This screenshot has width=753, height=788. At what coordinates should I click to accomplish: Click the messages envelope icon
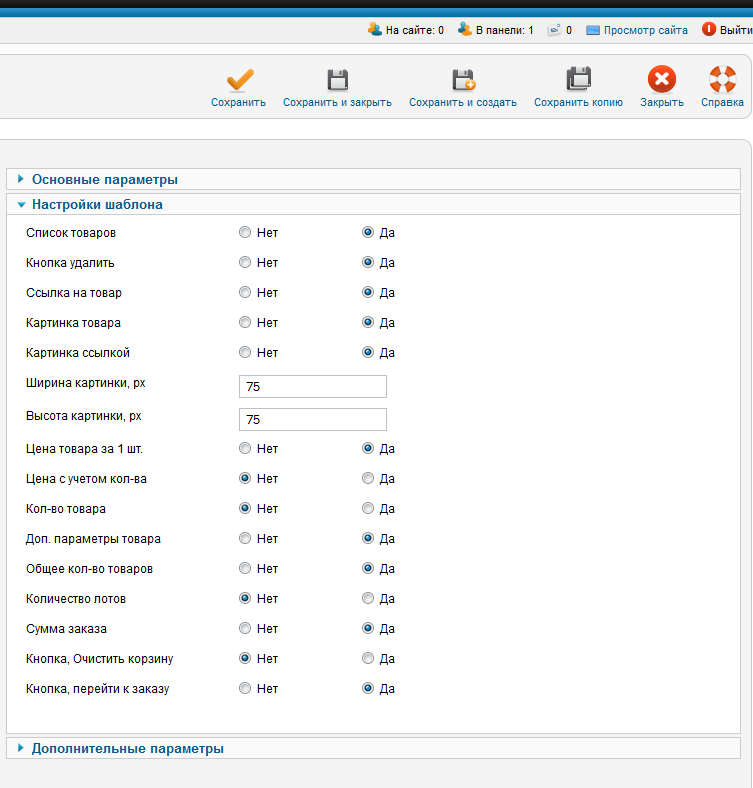coord(554,30)
